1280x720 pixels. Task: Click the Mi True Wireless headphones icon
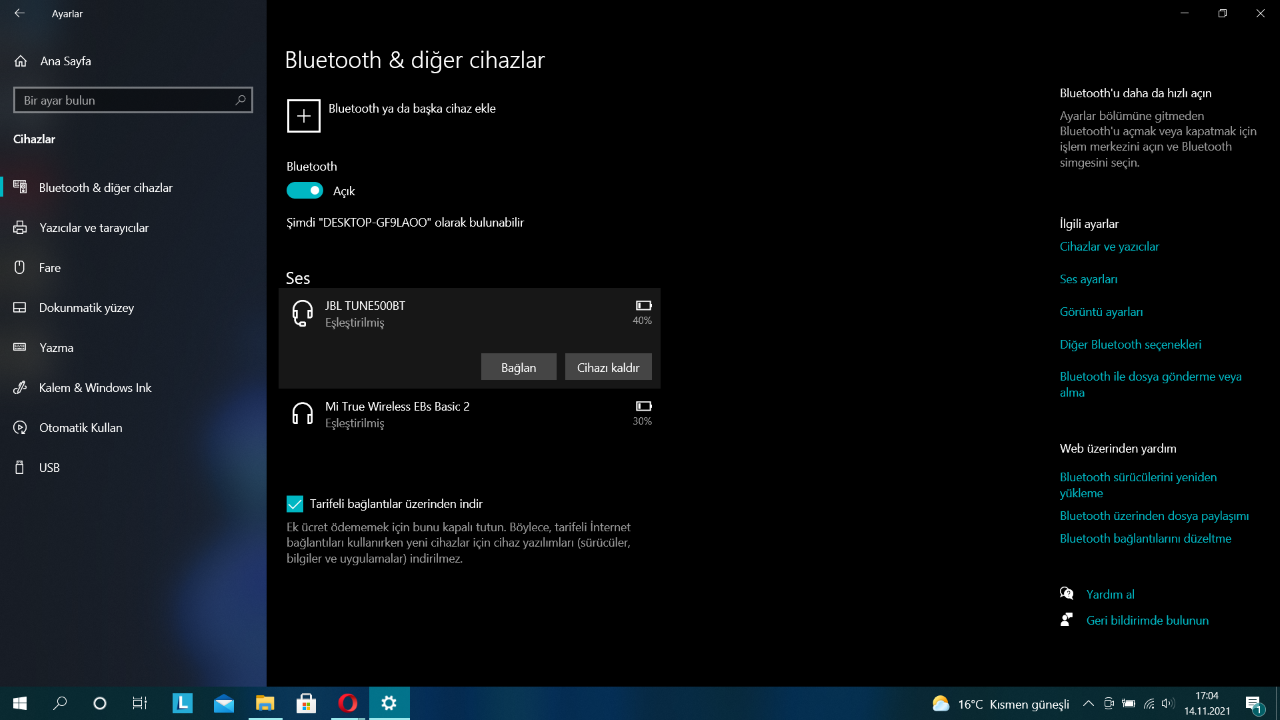(x=302, y=414)
